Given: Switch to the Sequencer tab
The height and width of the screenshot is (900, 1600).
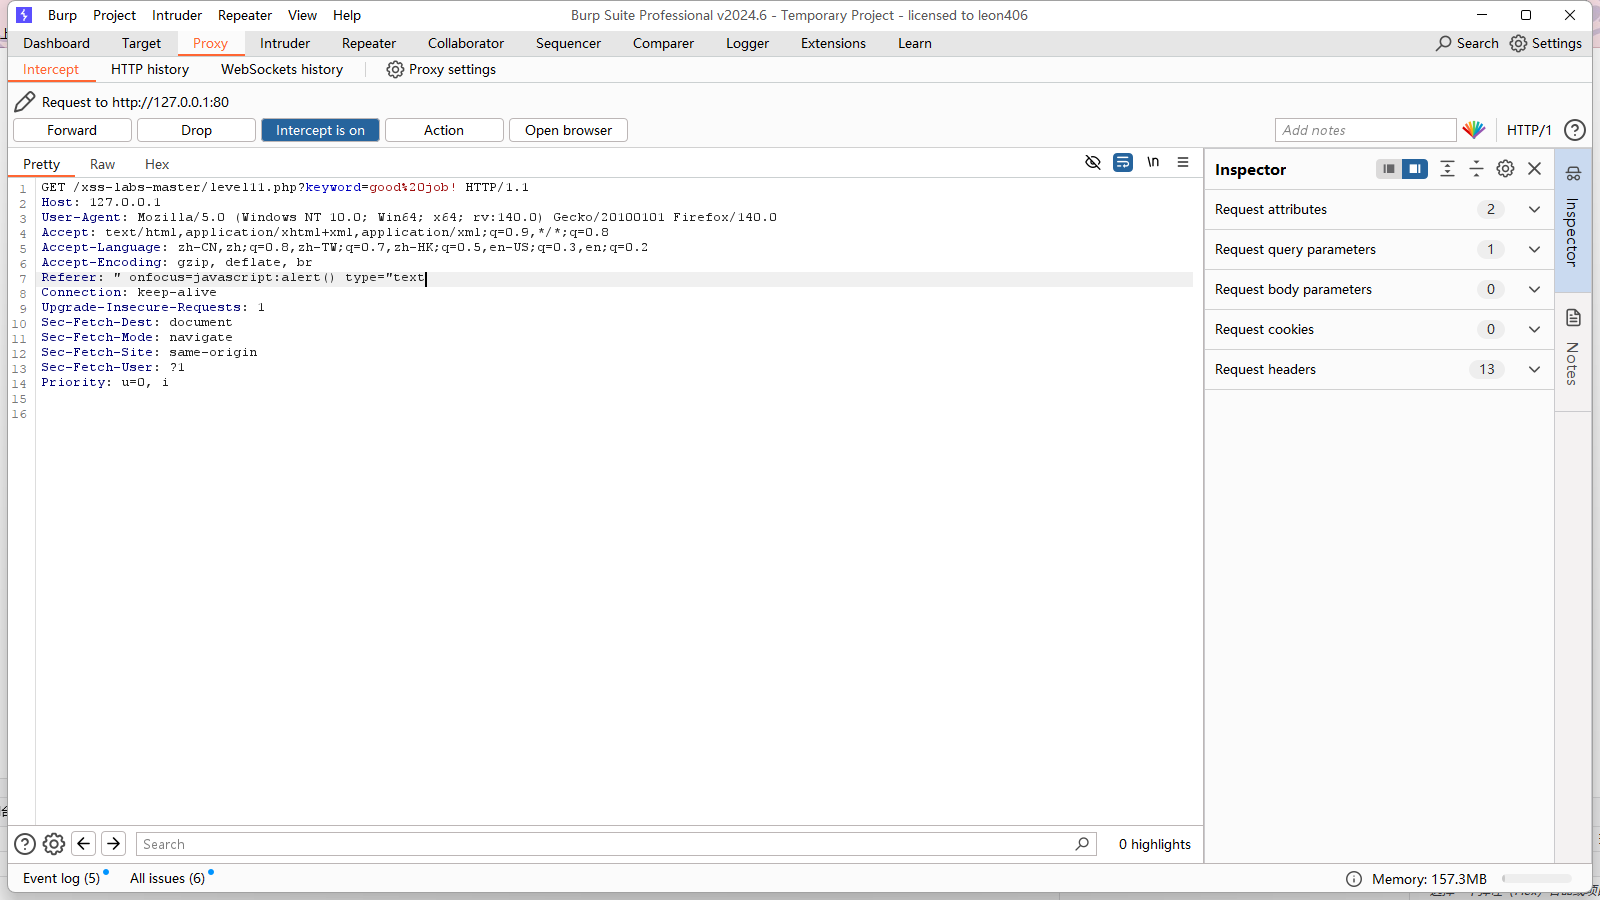Looking at the screenshot, I should click(x=568, y=43).
